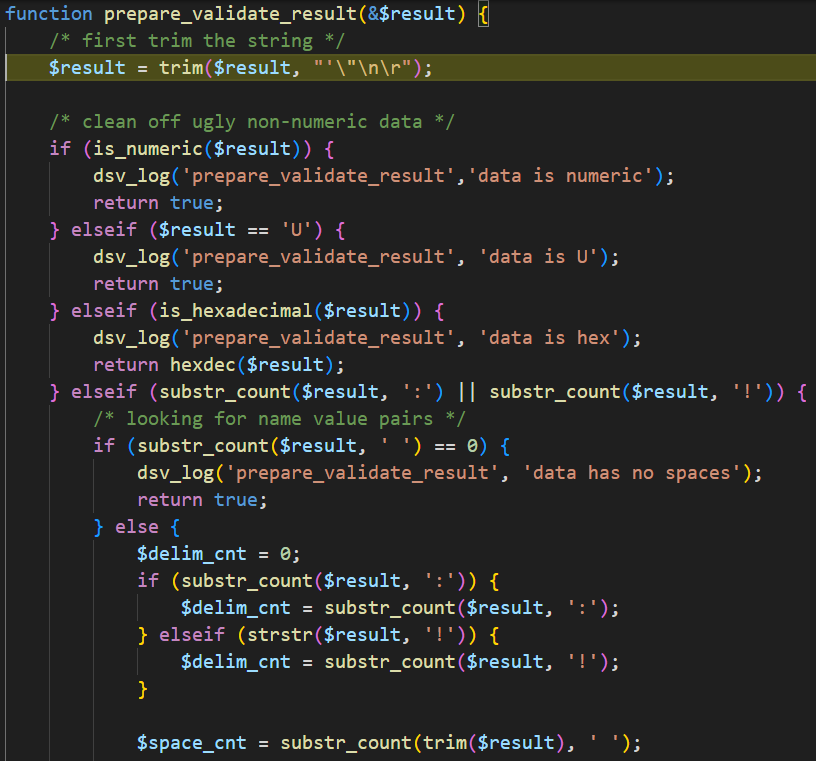Click the 'U' string in the elseif condition

297,230
